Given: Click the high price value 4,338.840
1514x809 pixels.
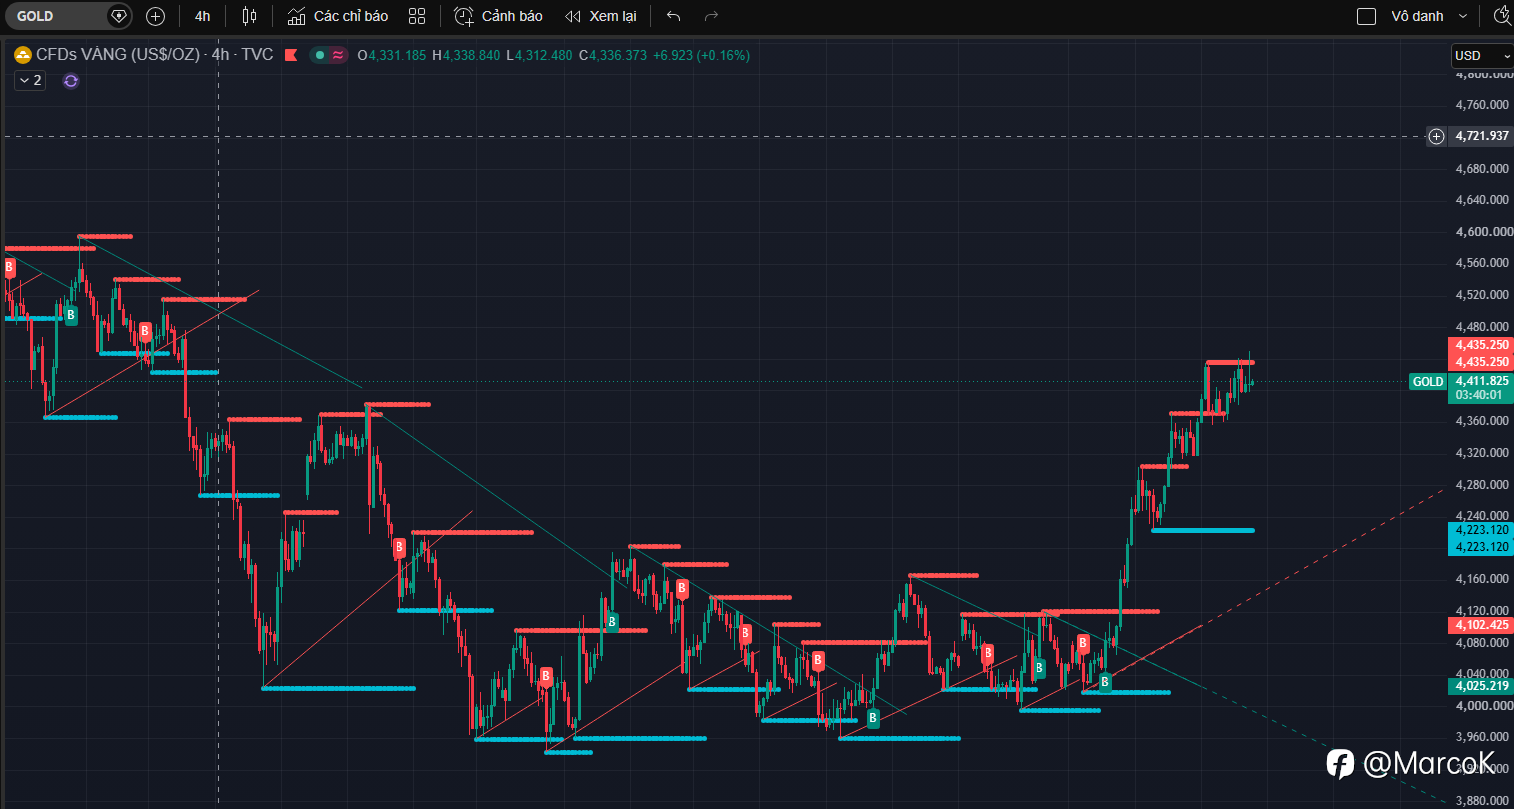Looking at the screenshot, I should click(x=471, y=55).
